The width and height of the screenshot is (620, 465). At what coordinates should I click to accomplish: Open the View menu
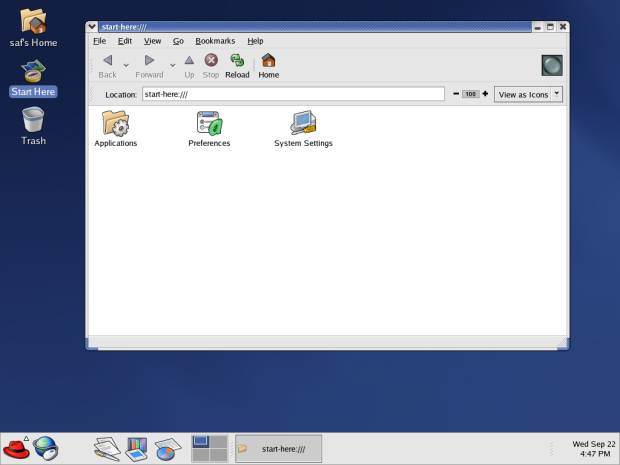click(x=152, y=41)
